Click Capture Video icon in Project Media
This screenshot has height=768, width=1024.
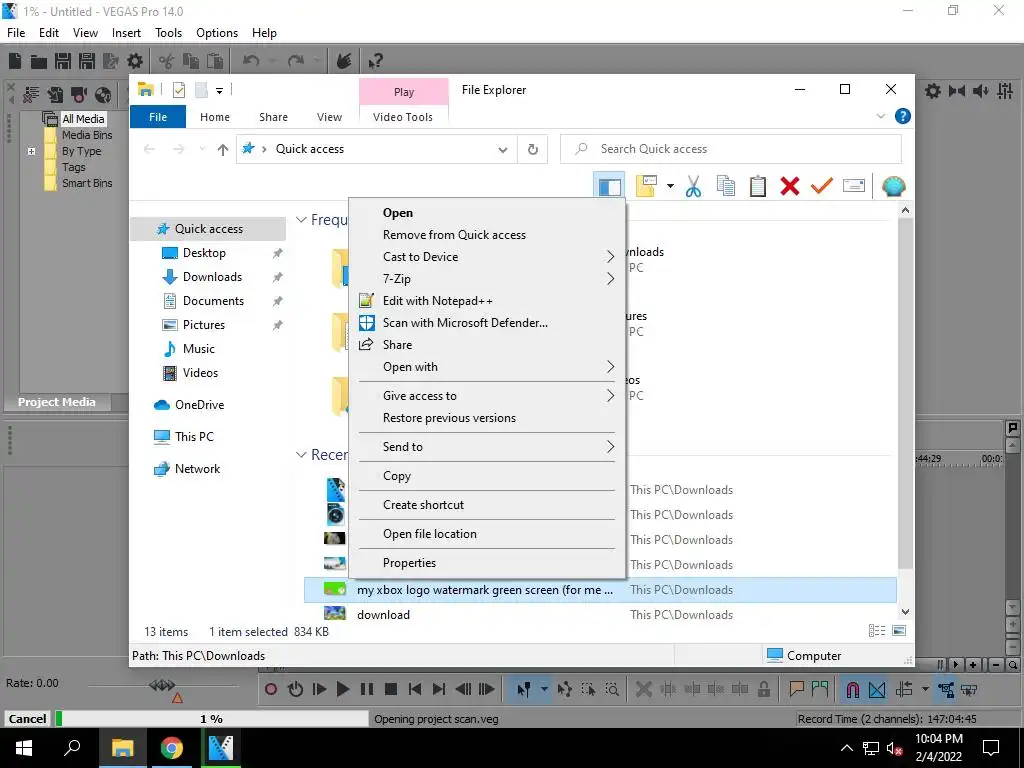pos(79,95)
